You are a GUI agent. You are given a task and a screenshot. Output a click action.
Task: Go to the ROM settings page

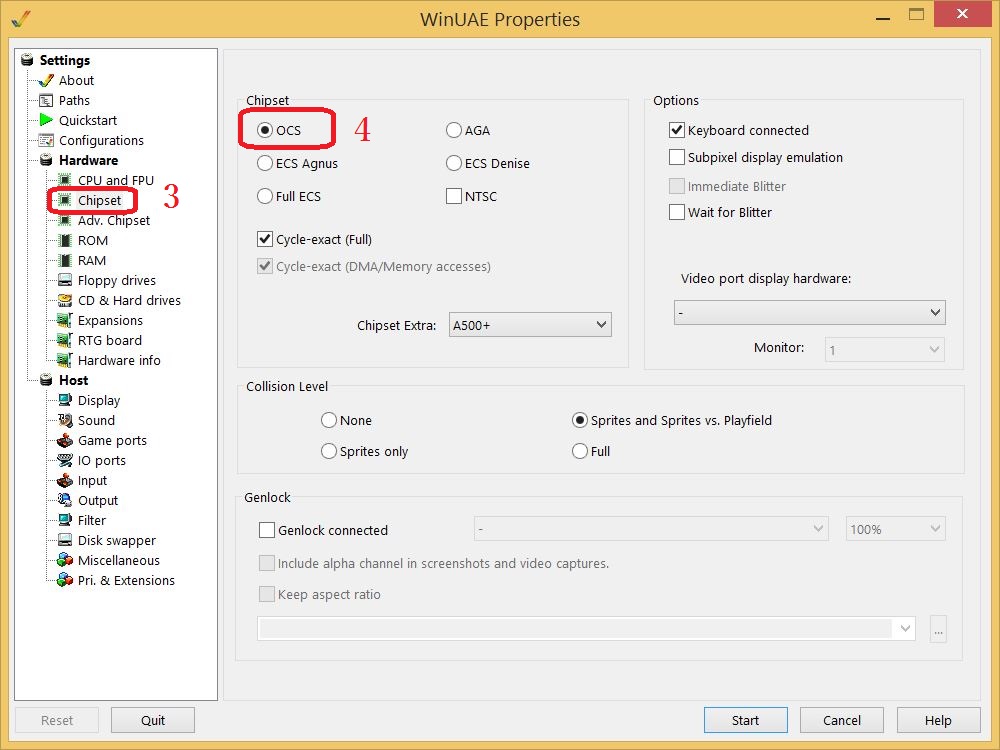click(x=93, y=240)
